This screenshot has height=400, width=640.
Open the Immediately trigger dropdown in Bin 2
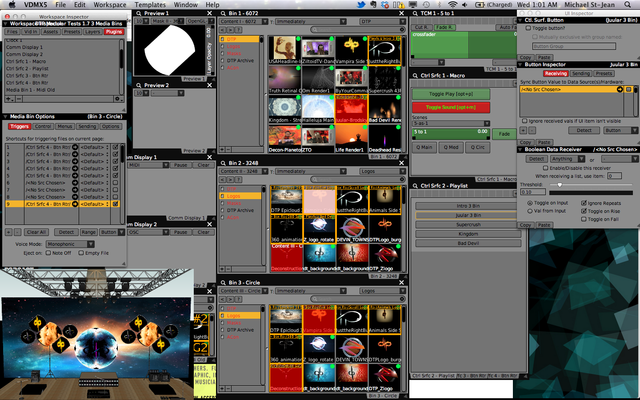311,171
